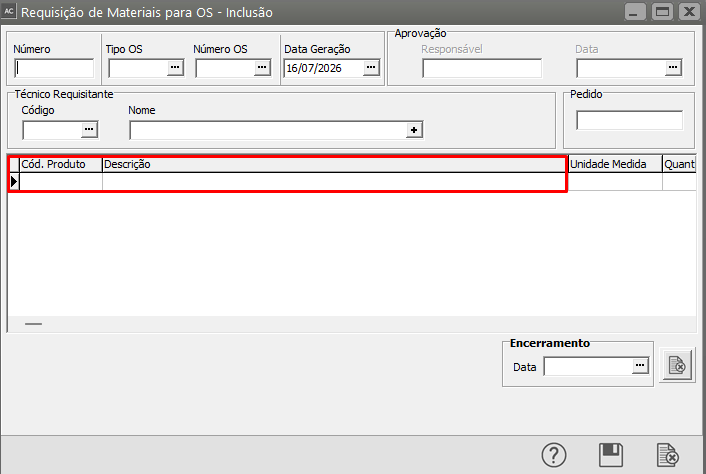The height and width of the screenshot is (474, 706).
Task: Click the Técnico Requisitante Código field
Action: click(x=52, y=130)
